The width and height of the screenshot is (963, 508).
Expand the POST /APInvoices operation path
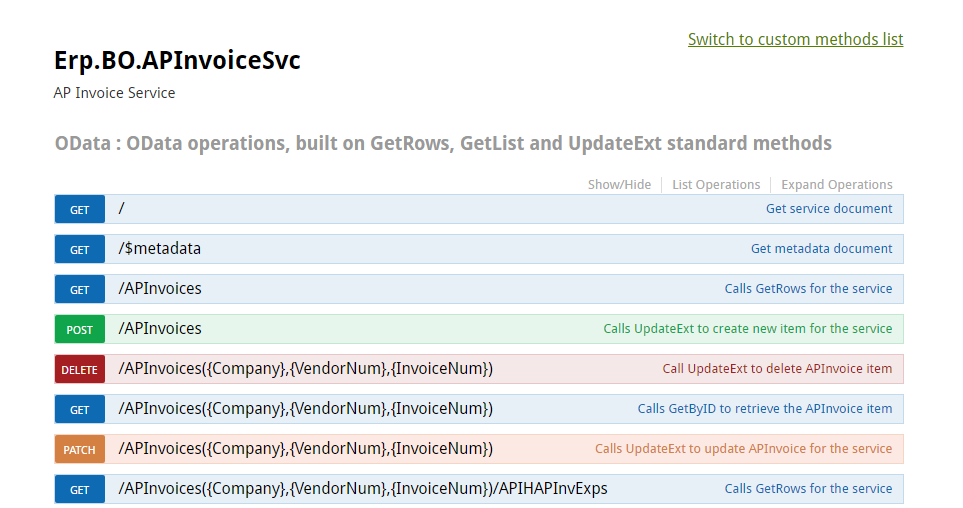pos(160,329)
